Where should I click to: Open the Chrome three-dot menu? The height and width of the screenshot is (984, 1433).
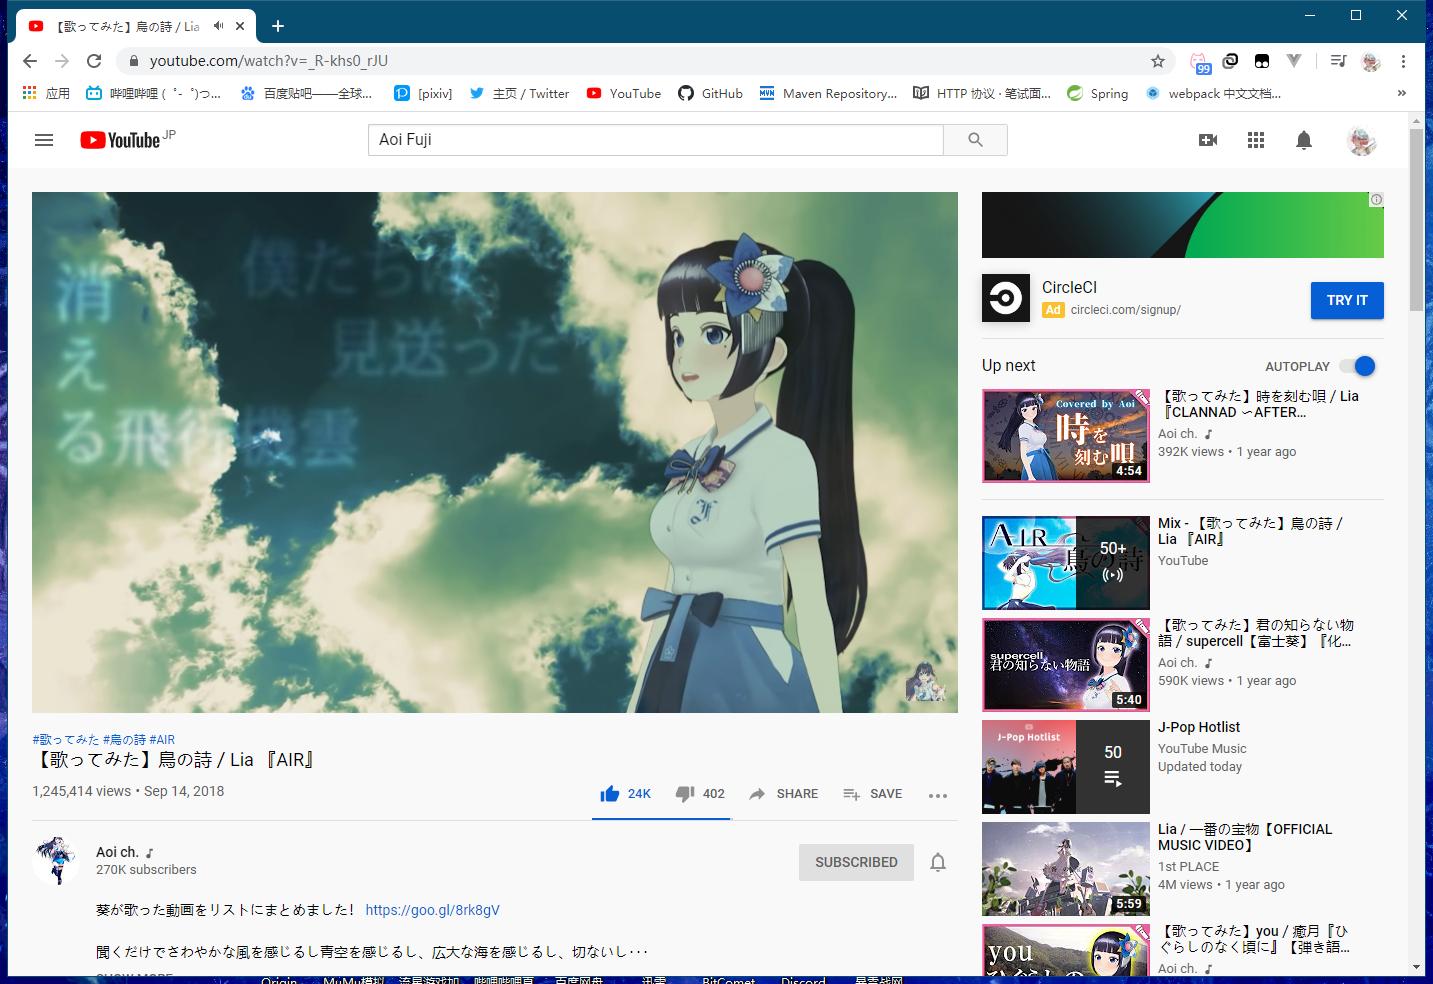click(x=1403, y=61)
